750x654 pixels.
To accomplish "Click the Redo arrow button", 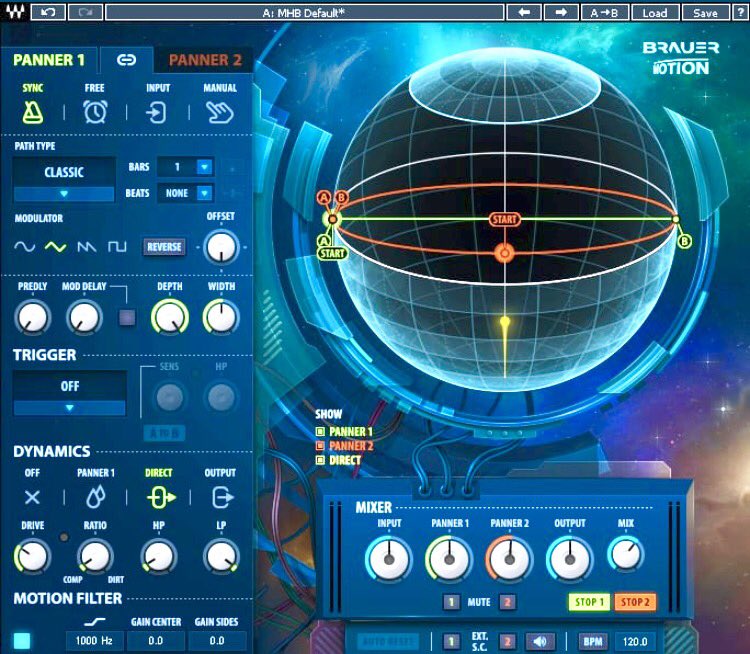I will 85,12.
